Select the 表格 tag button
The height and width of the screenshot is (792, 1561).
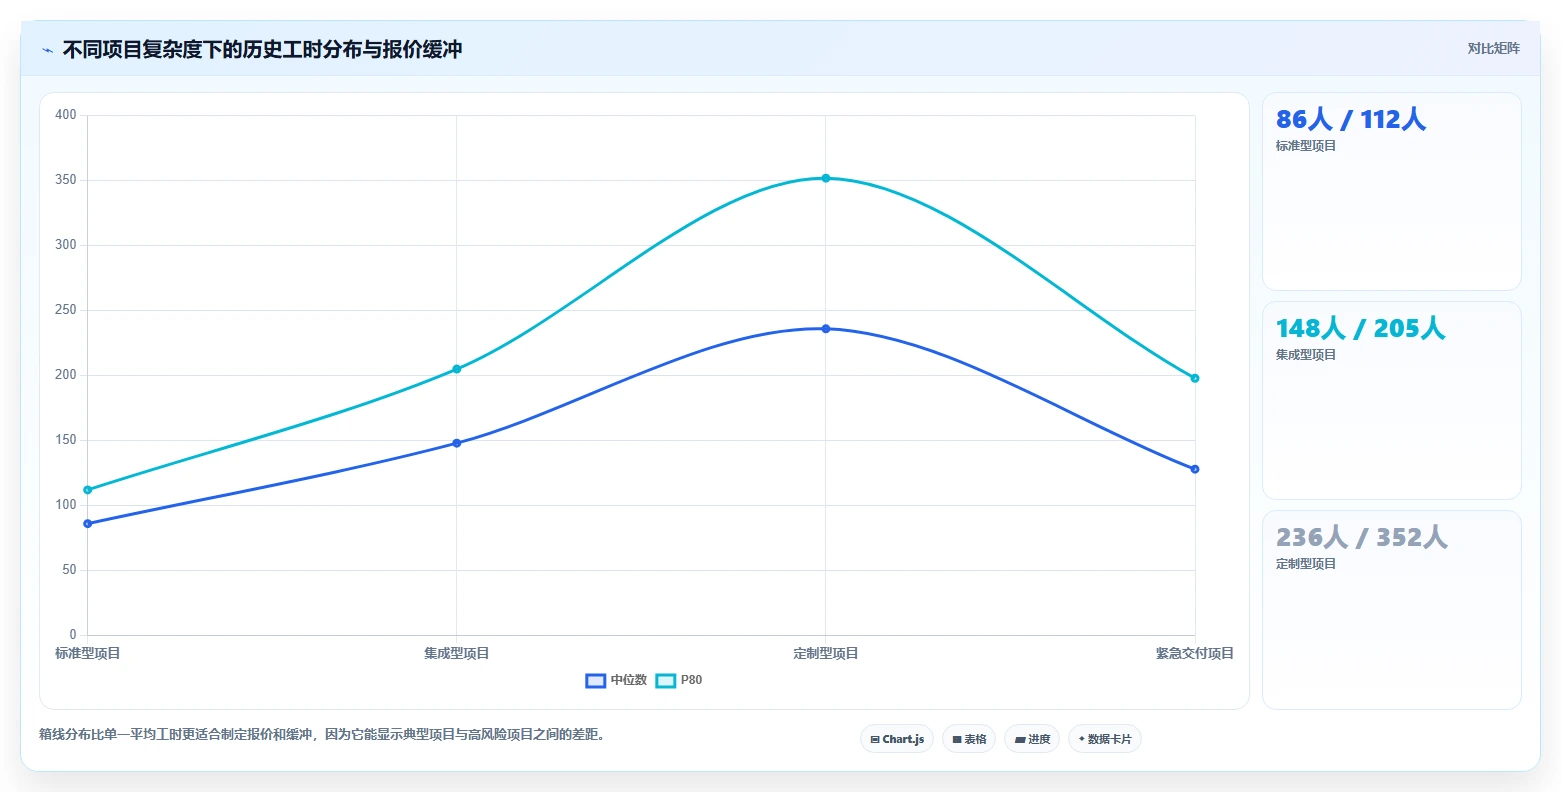click(969, 739)
